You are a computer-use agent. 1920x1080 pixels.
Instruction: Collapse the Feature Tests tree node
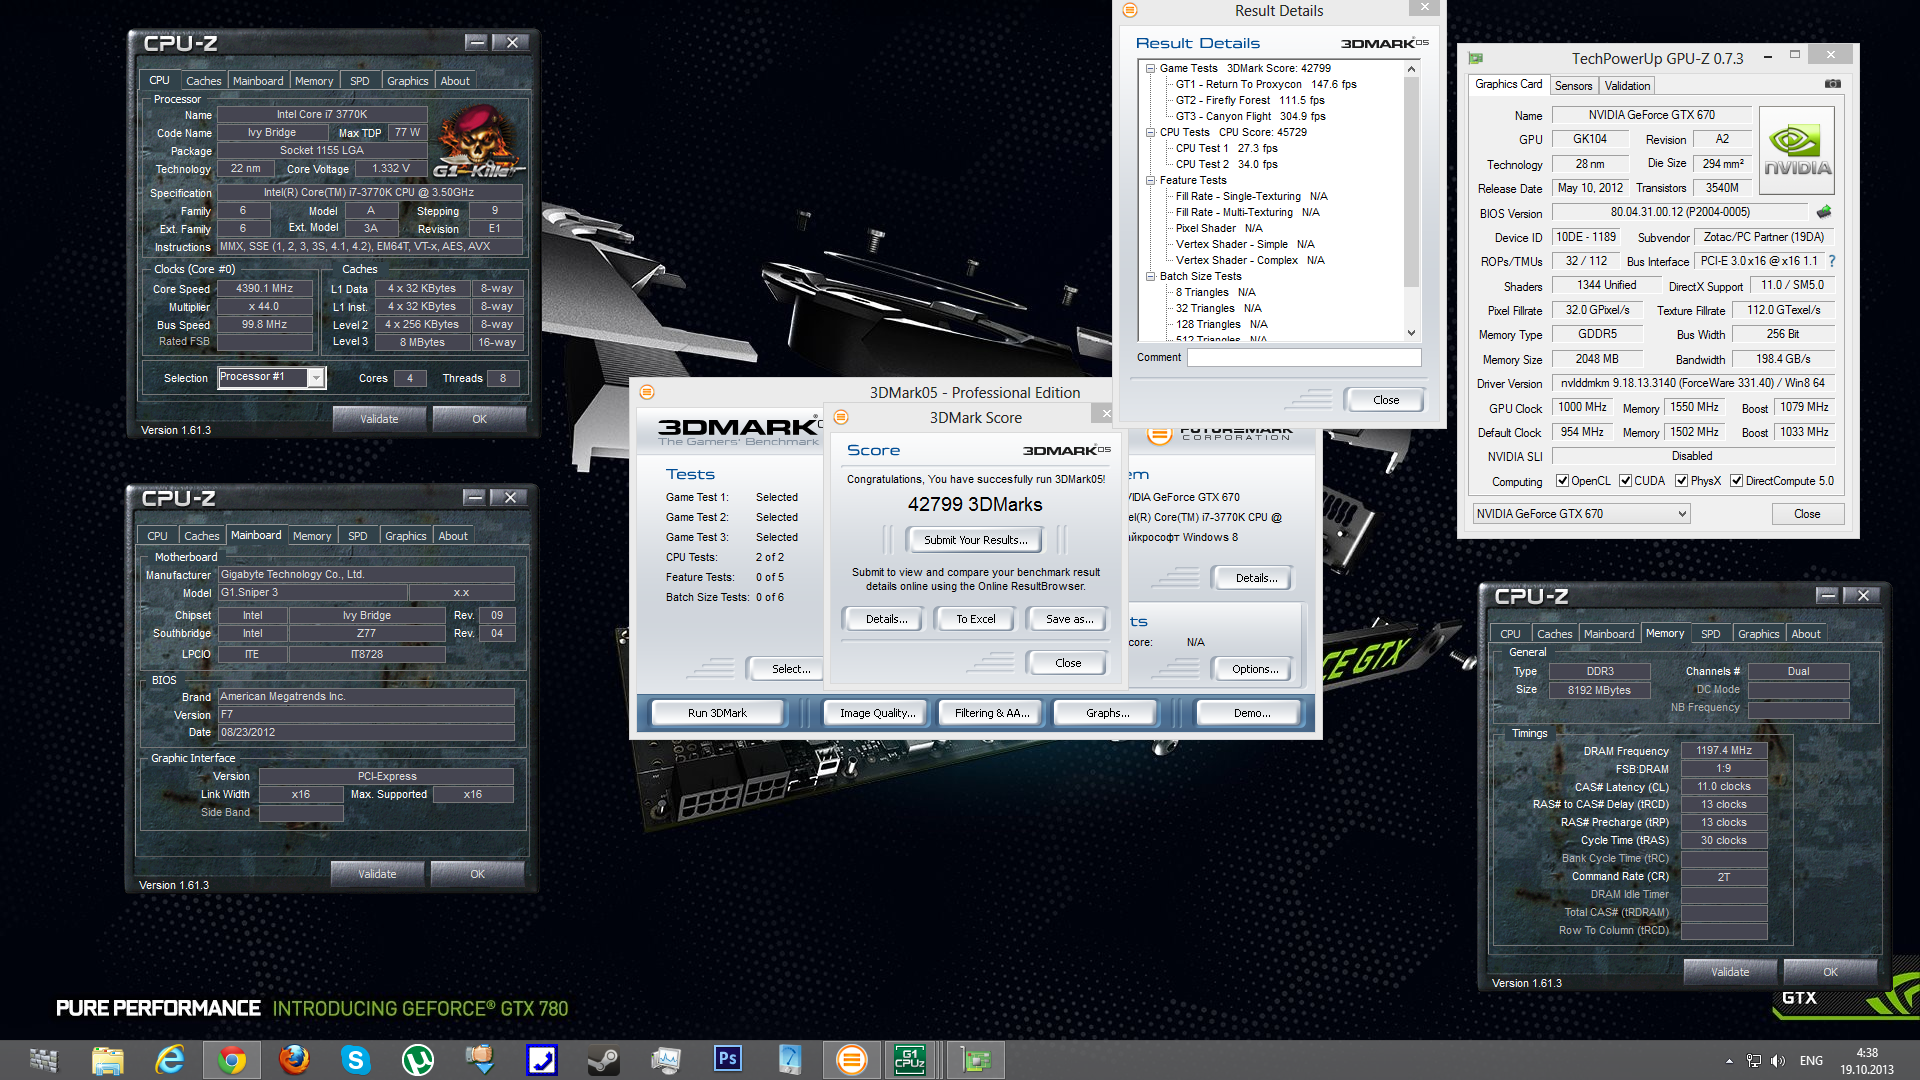tap(1150, 181)
